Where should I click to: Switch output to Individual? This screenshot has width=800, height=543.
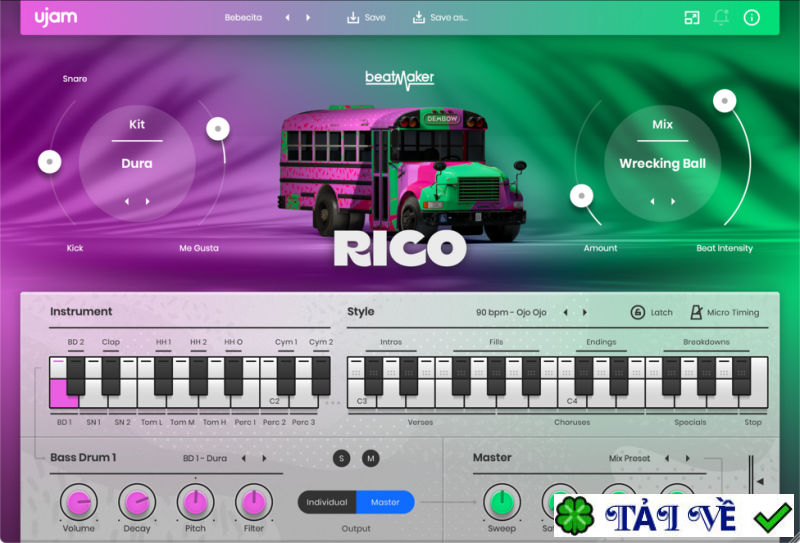click(327, 502)
